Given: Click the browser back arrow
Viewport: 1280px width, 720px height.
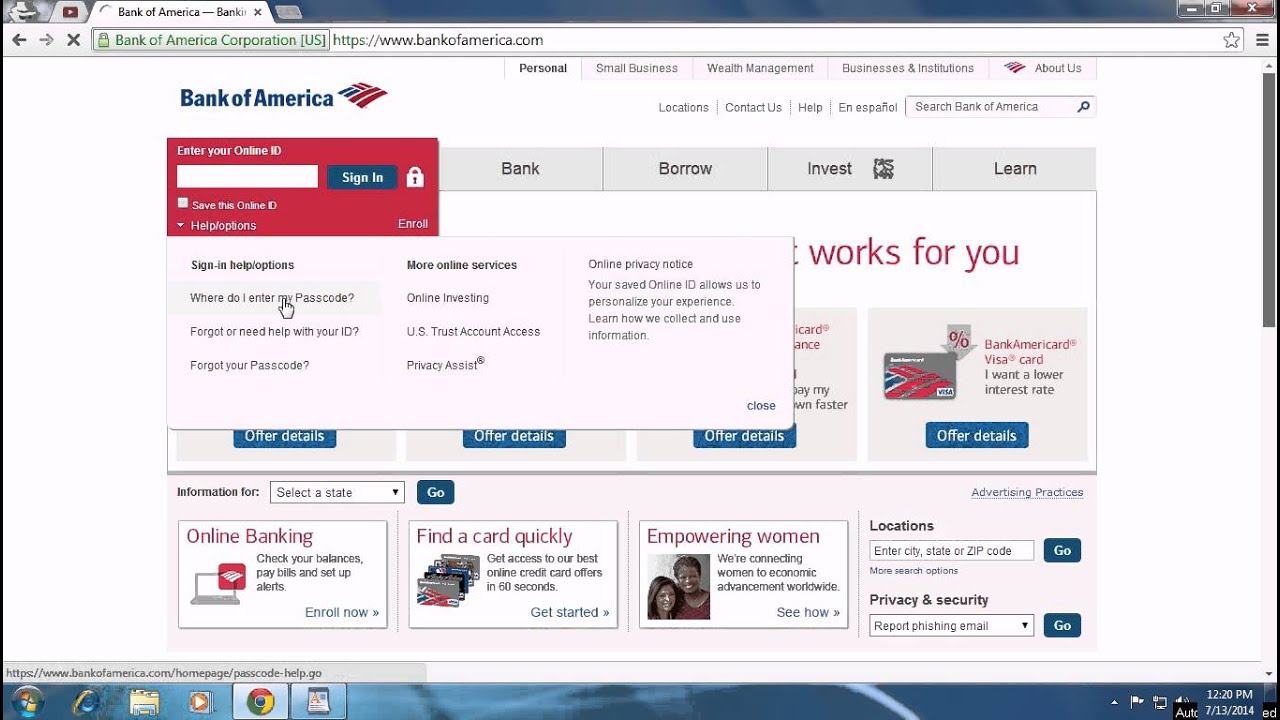Looking at the screenshot, I should tap(19, 40).
